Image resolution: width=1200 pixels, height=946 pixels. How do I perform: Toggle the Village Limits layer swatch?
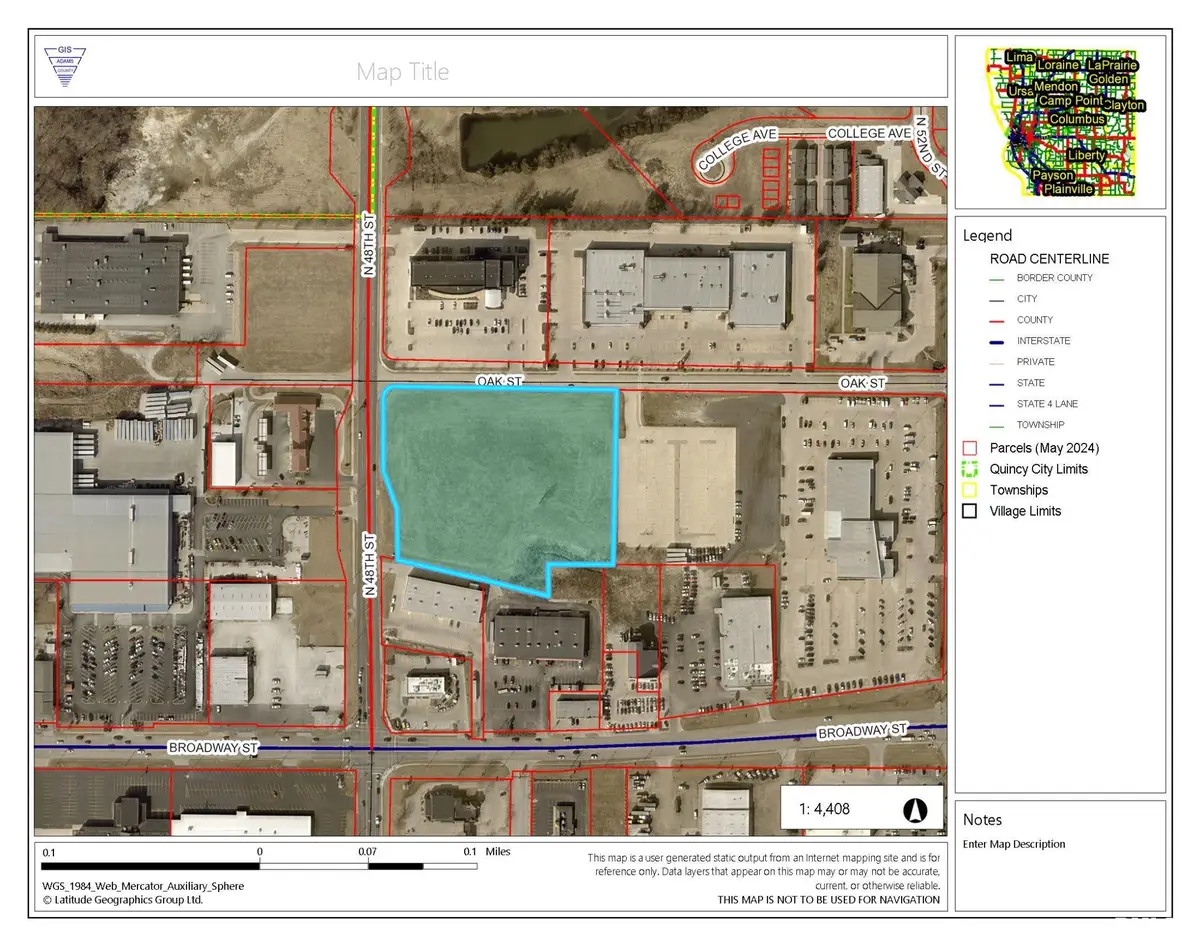(969, 511)
